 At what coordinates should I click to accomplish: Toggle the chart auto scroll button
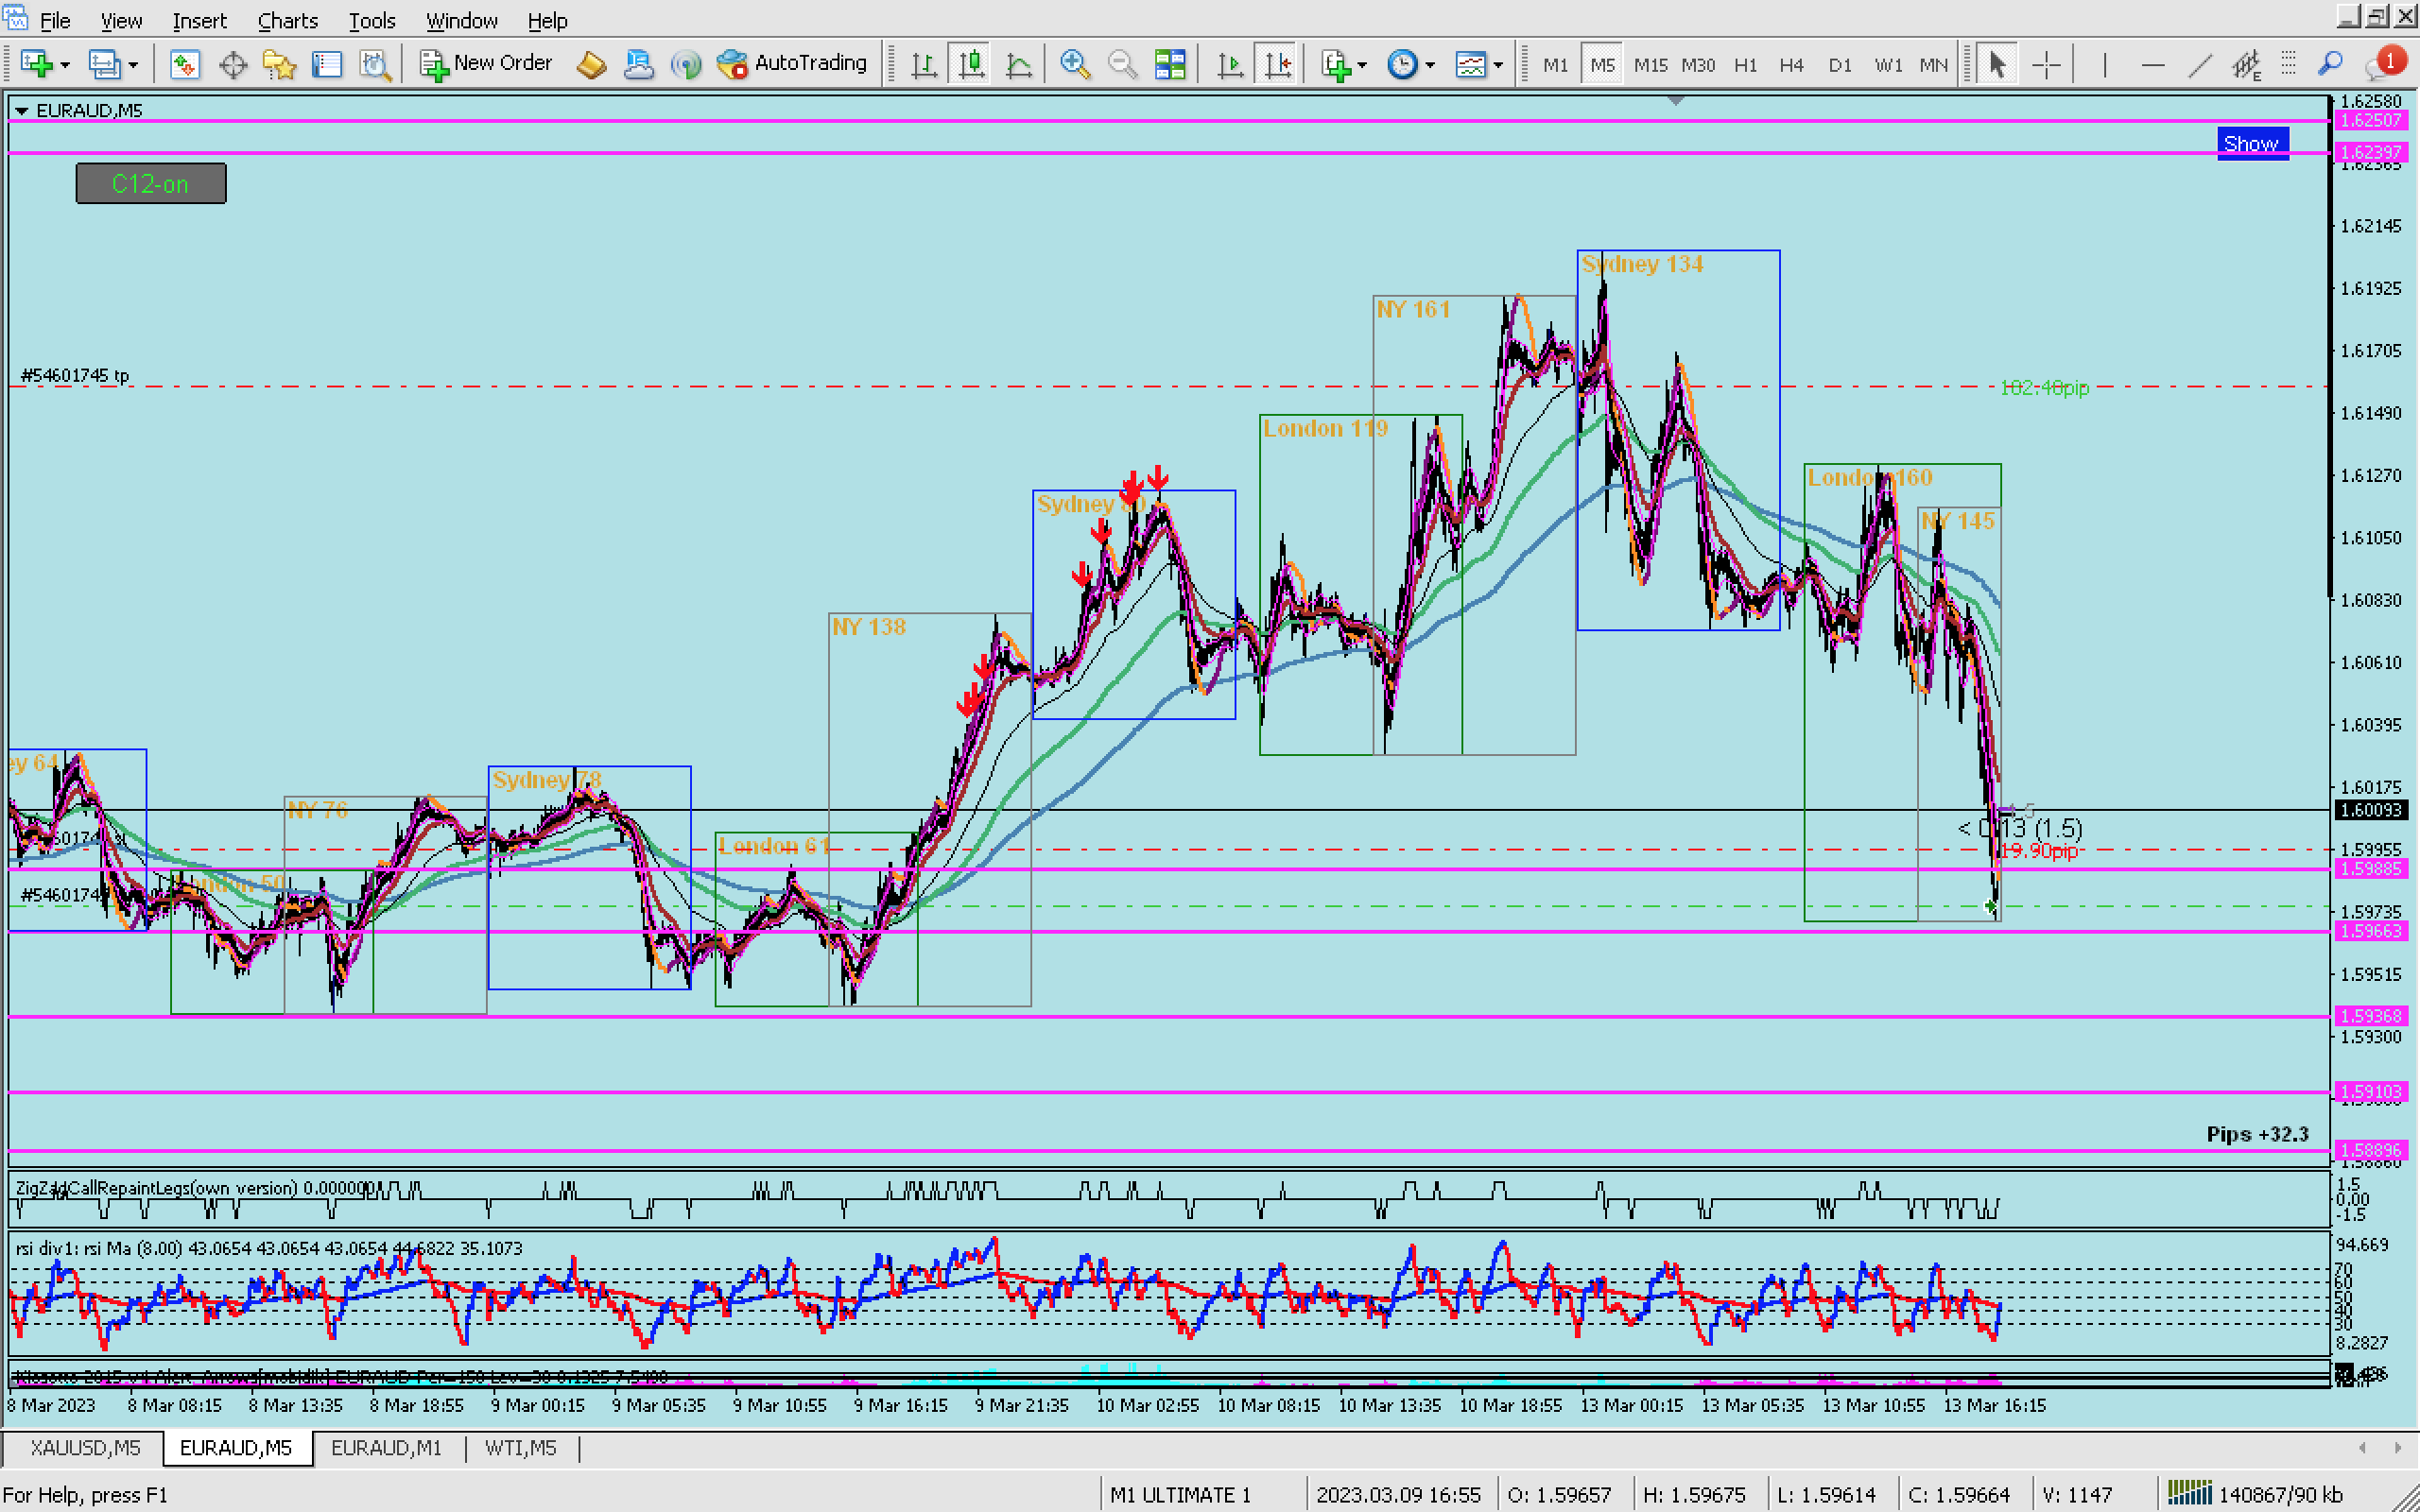click(x=1230, y=65)
